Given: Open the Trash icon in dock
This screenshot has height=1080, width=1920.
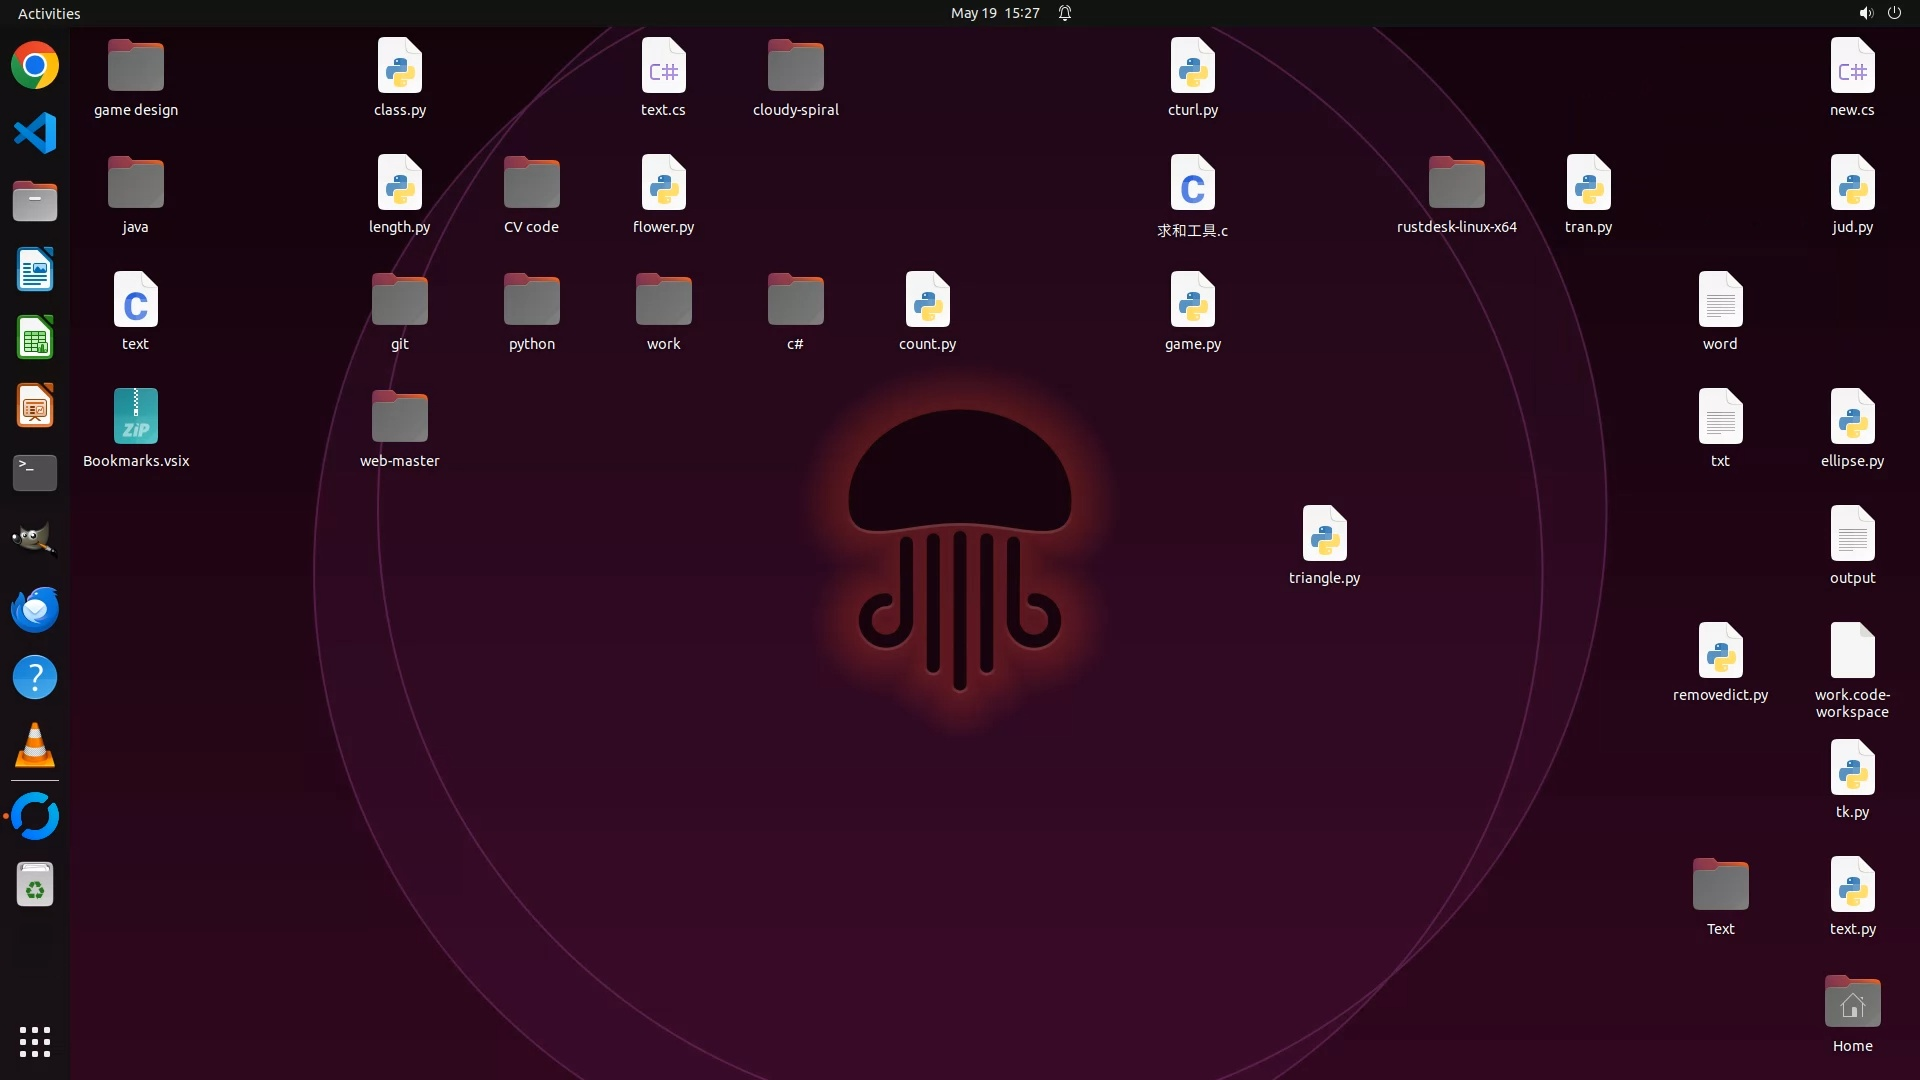Looking at the screenshot, I should tap(35, 885).
